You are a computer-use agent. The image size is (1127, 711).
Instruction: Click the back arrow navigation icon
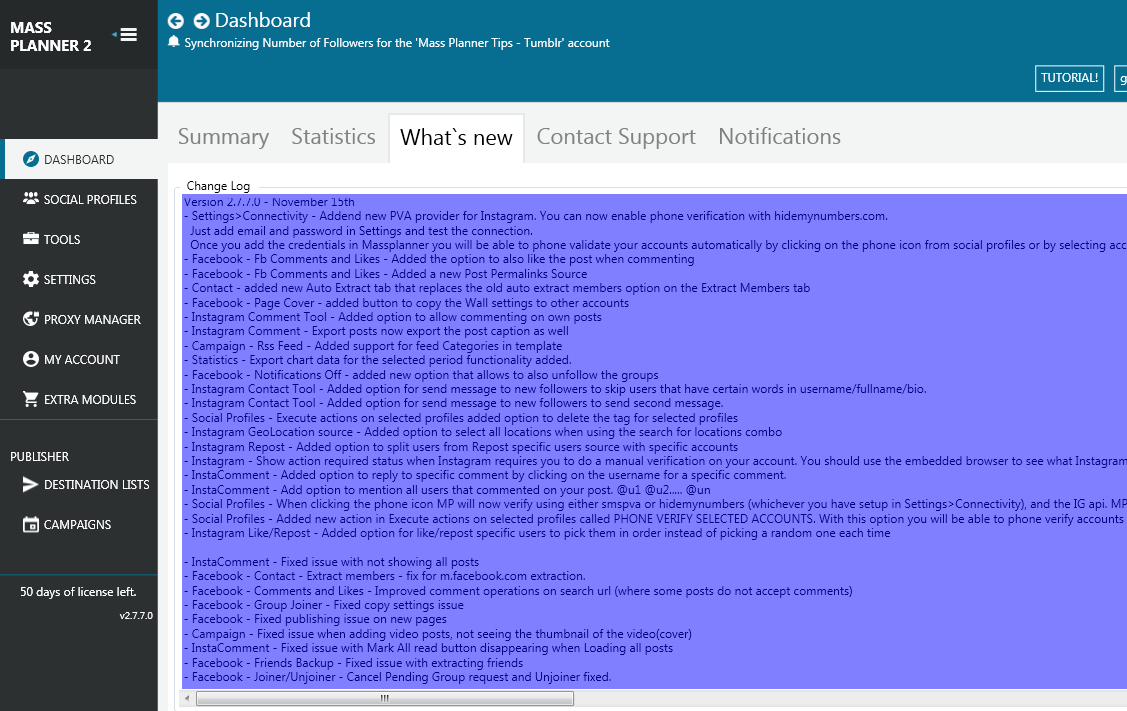coord(176,21)
